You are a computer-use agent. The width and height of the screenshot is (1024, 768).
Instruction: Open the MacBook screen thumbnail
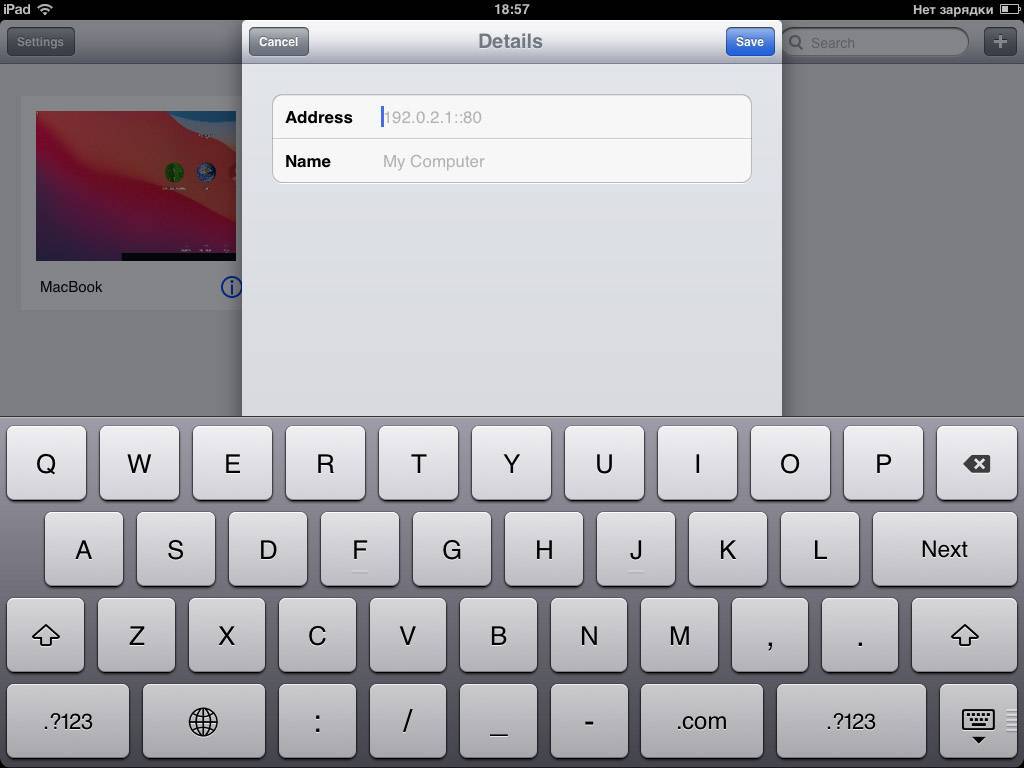pos(136,186)
